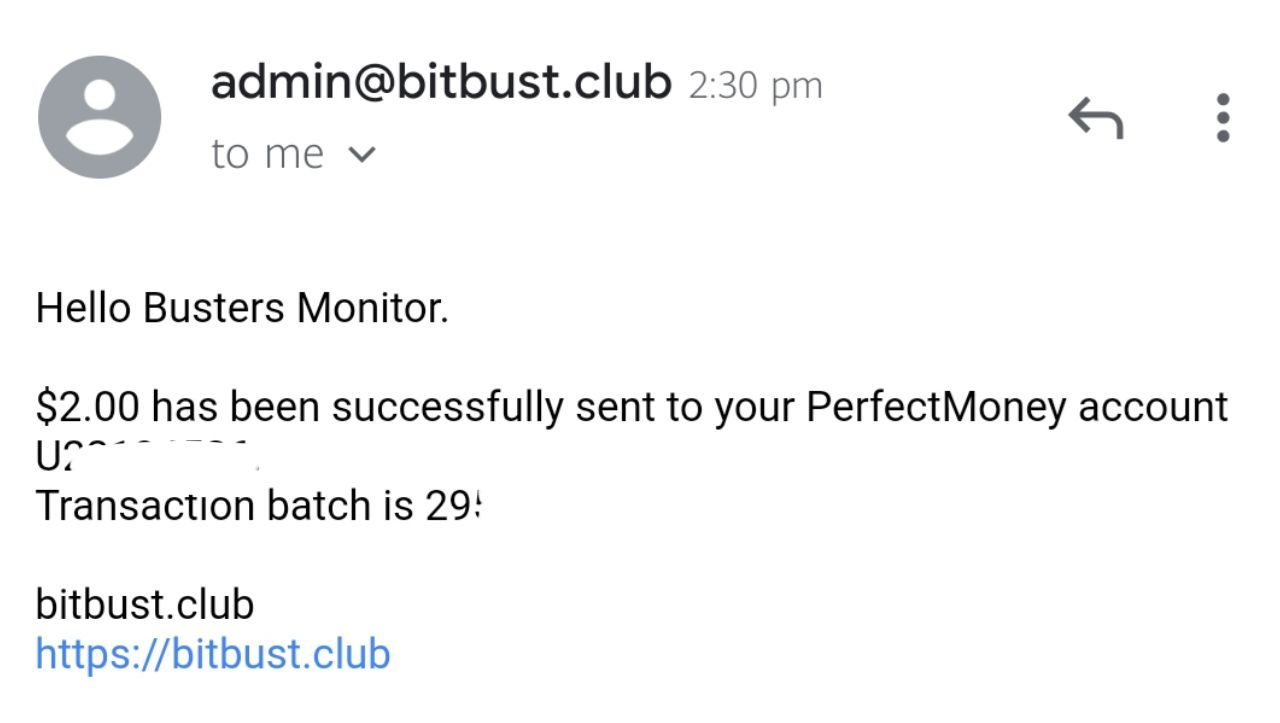Click the word "Transaction" in the body
The height and width of the screenshot is (723, 1280).
pos(146,506)
